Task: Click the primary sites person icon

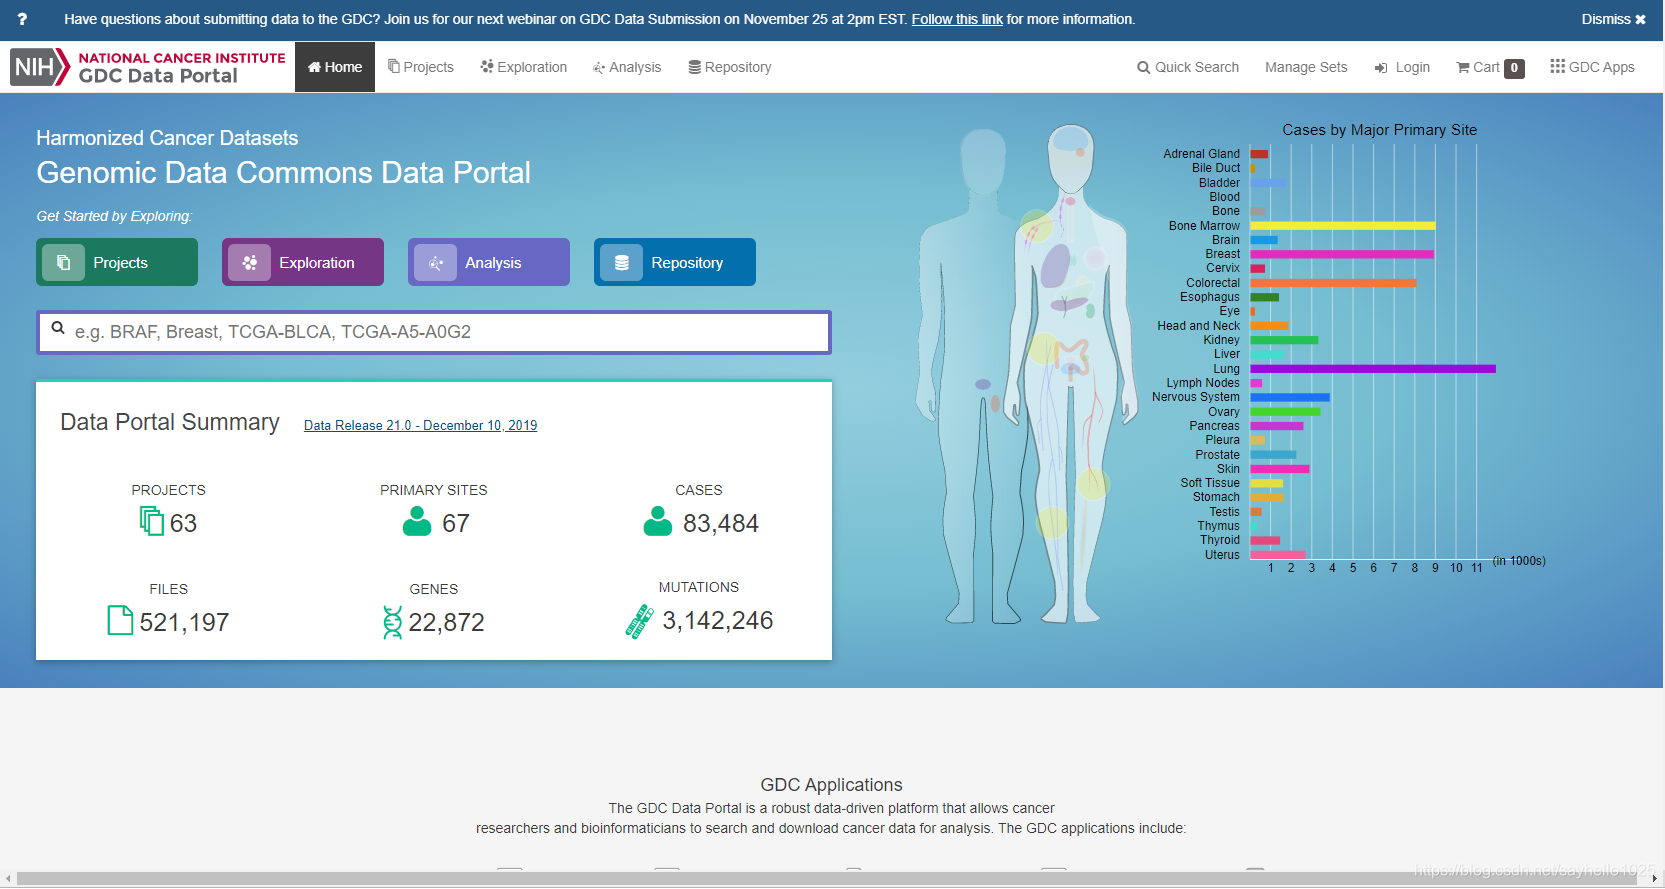Action: pos(416,521)
